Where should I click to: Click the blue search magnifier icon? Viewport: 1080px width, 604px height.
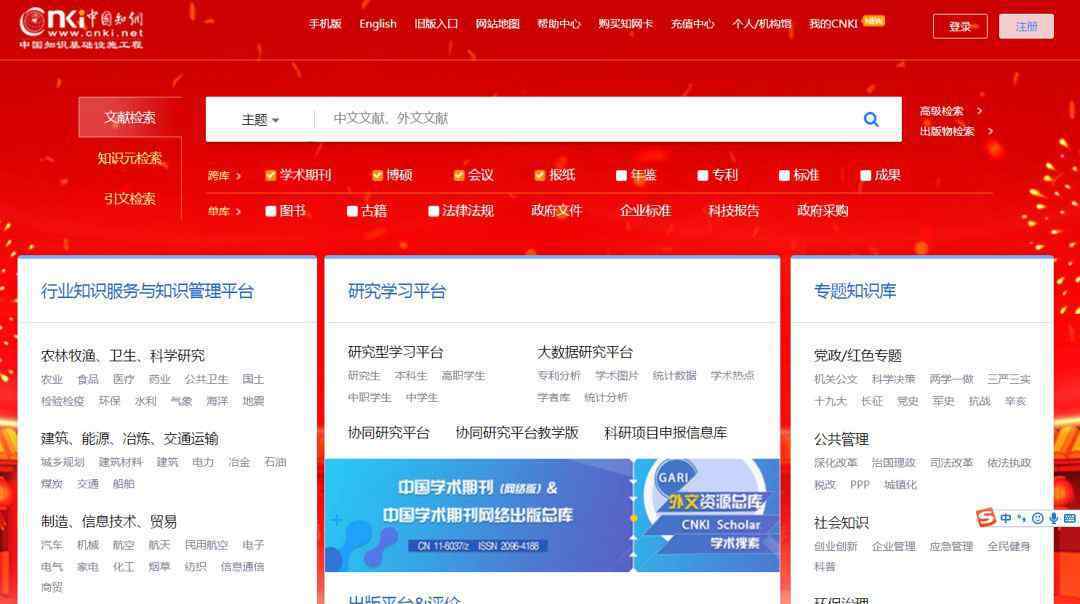coord(871,119)
